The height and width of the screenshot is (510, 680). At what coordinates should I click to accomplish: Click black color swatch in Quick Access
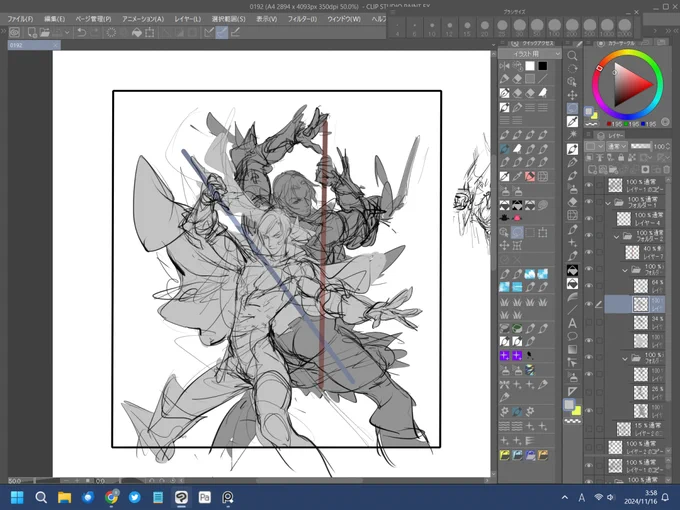coord(543,66)
